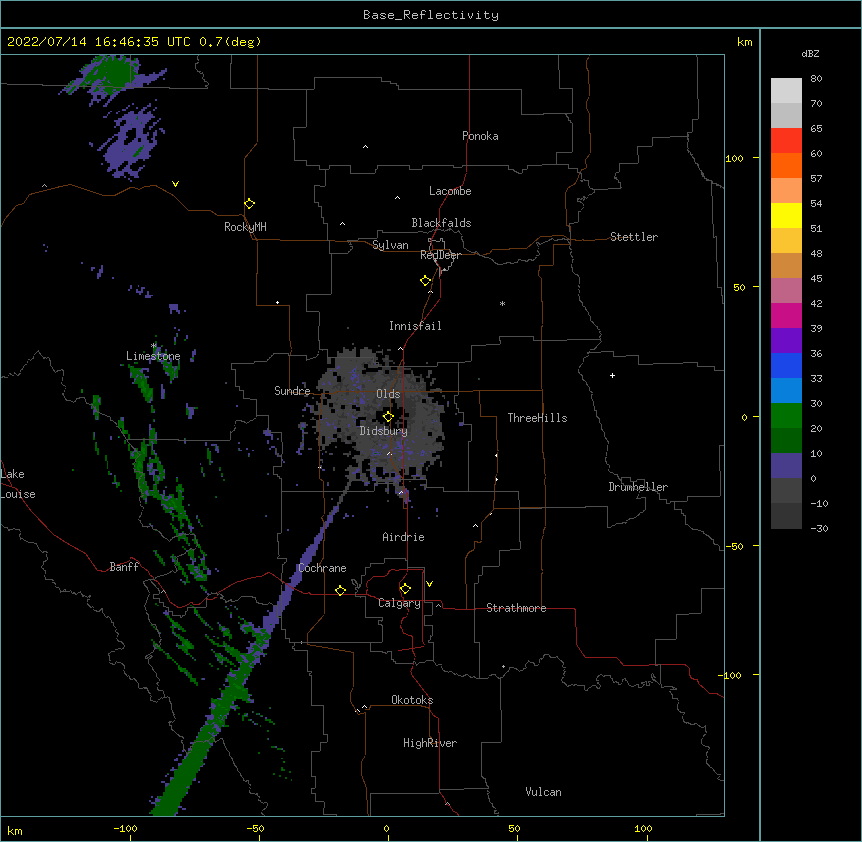Select the slate purple legend band between 10 and 0

pyautogui.click(x=786, y=466)
